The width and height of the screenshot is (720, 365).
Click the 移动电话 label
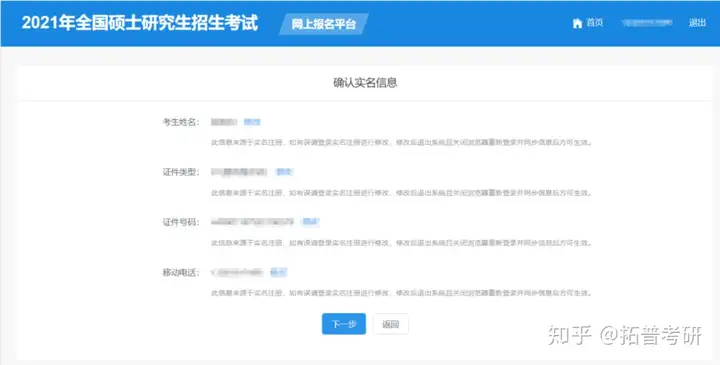[x=181, y=272]
